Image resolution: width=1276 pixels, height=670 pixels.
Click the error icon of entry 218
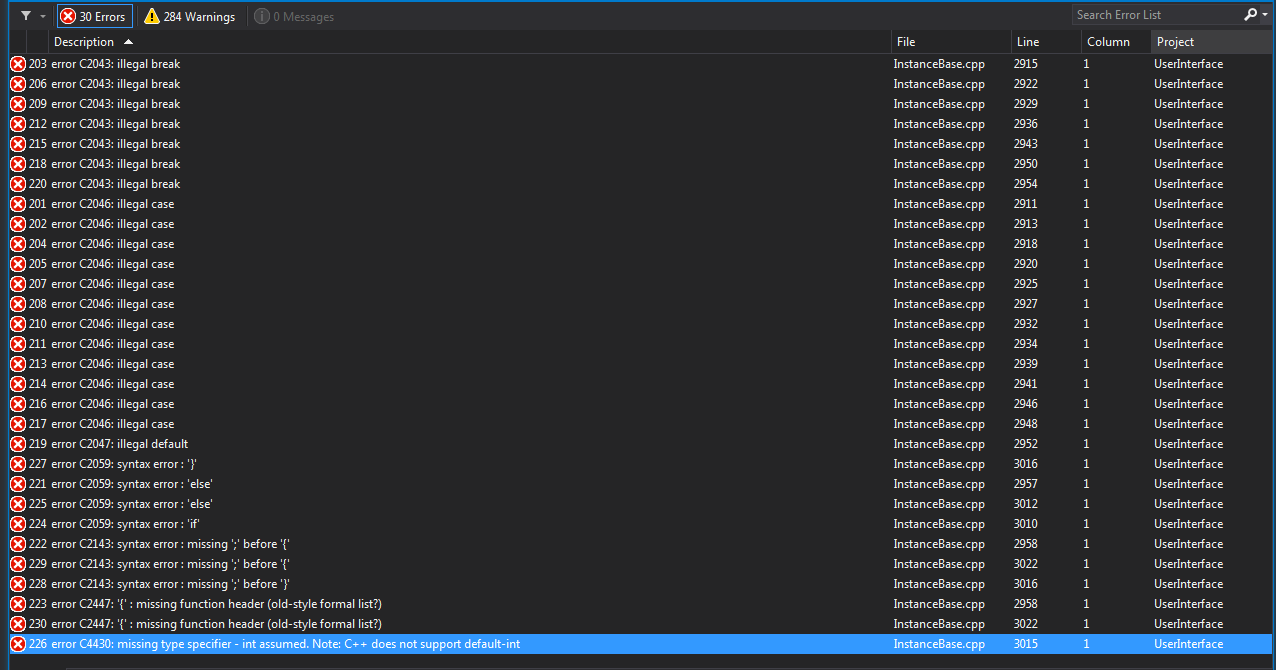pyautogui.click(x=18, y=164)
